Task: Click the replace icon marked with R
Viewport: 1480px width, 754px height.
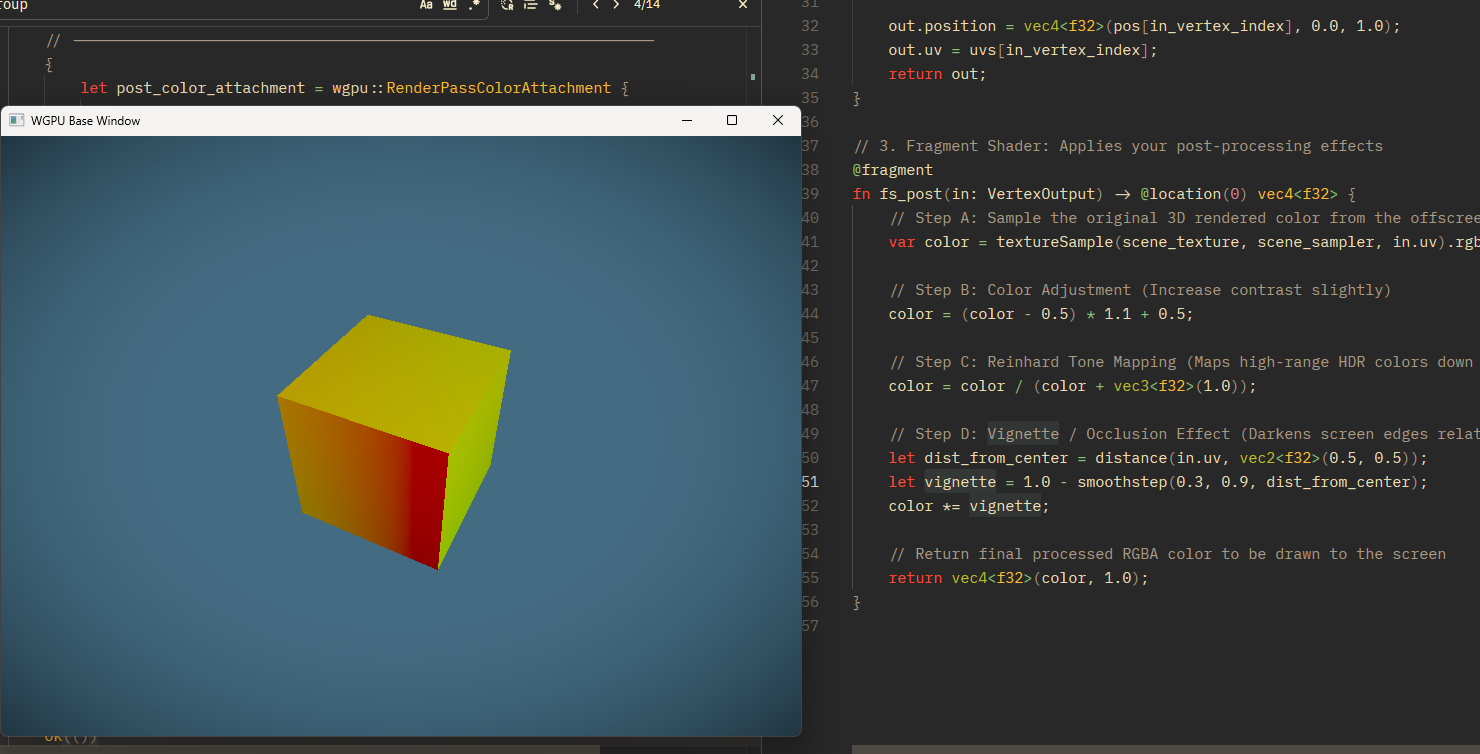Action: (507, 5)
